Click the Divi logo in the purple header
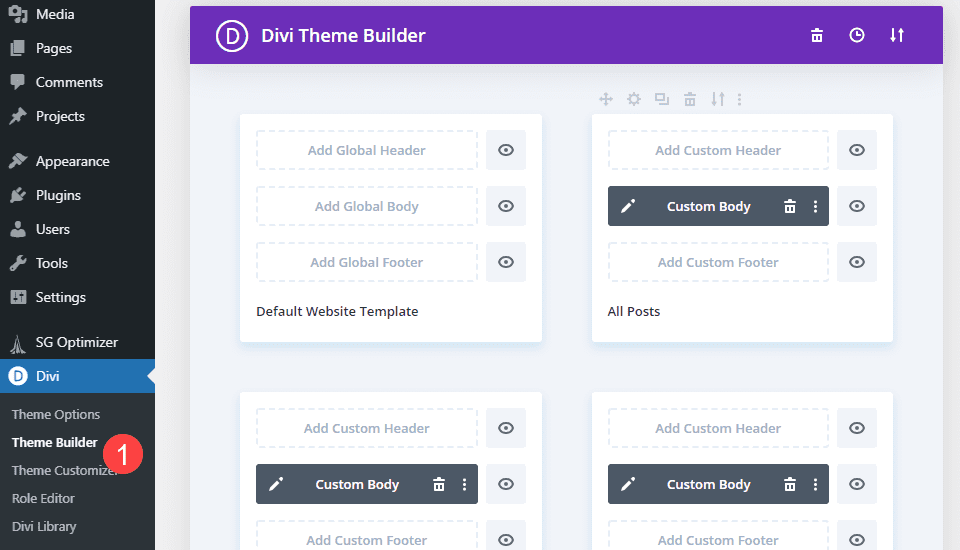 pos(232,36)
